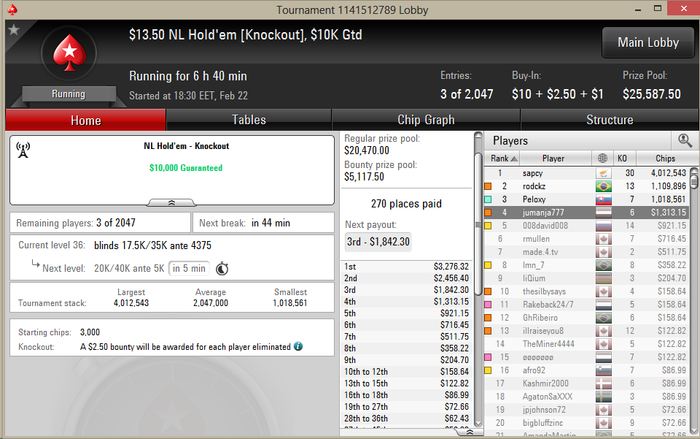Click the knockout bounty info icon
700x439 pixels.
point(298,347)
